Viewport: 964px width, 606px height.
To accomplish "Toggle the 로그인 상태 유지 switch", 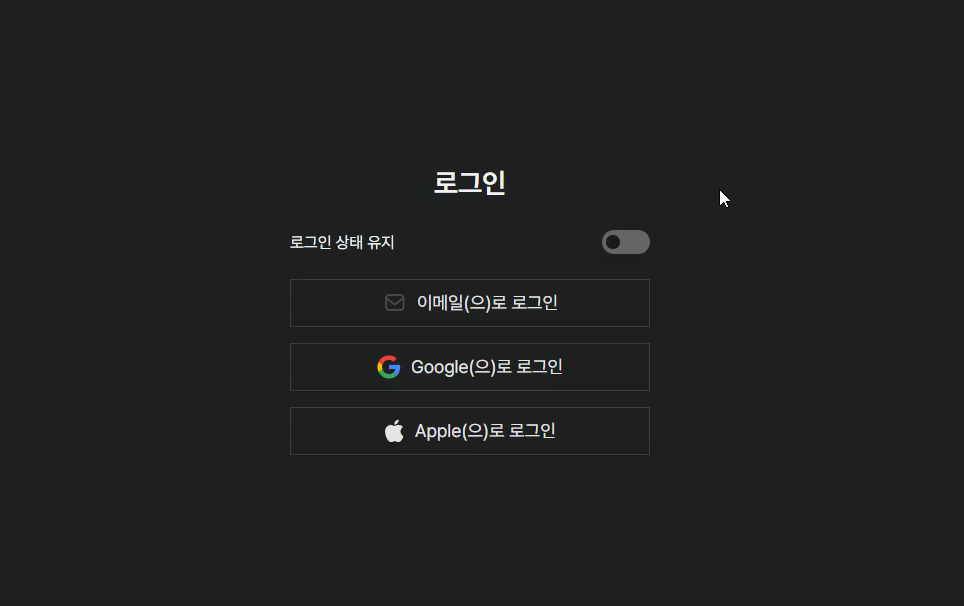I will point(625,242).
